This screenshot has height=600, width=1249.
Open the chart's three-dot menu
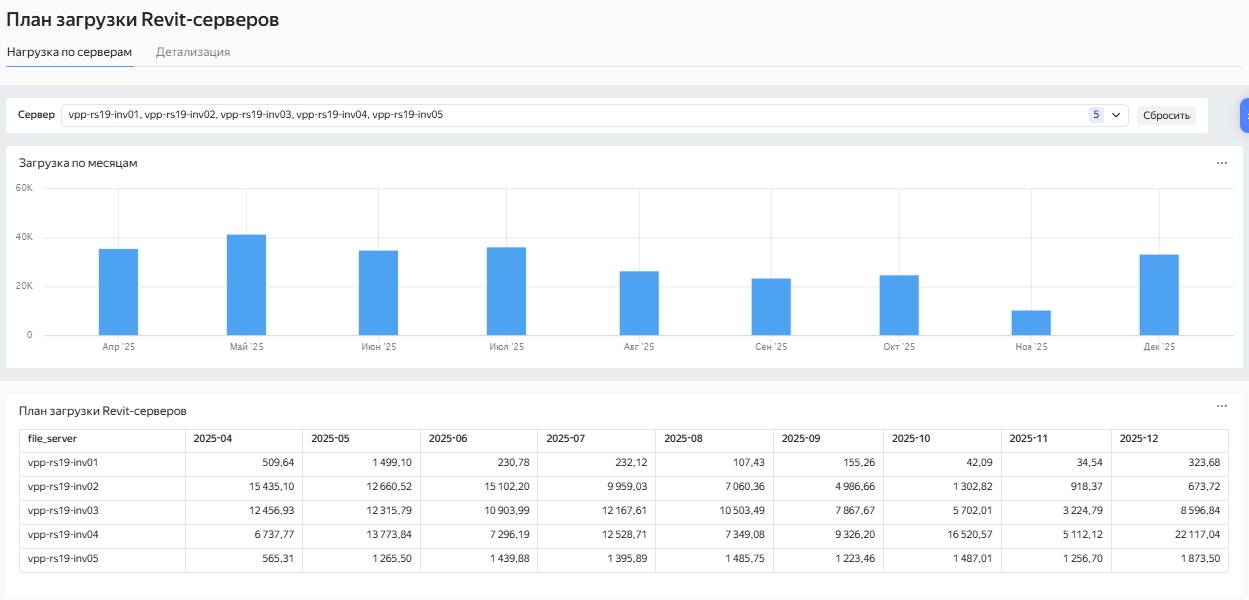pyautogui.click(x=1221, y=163)
